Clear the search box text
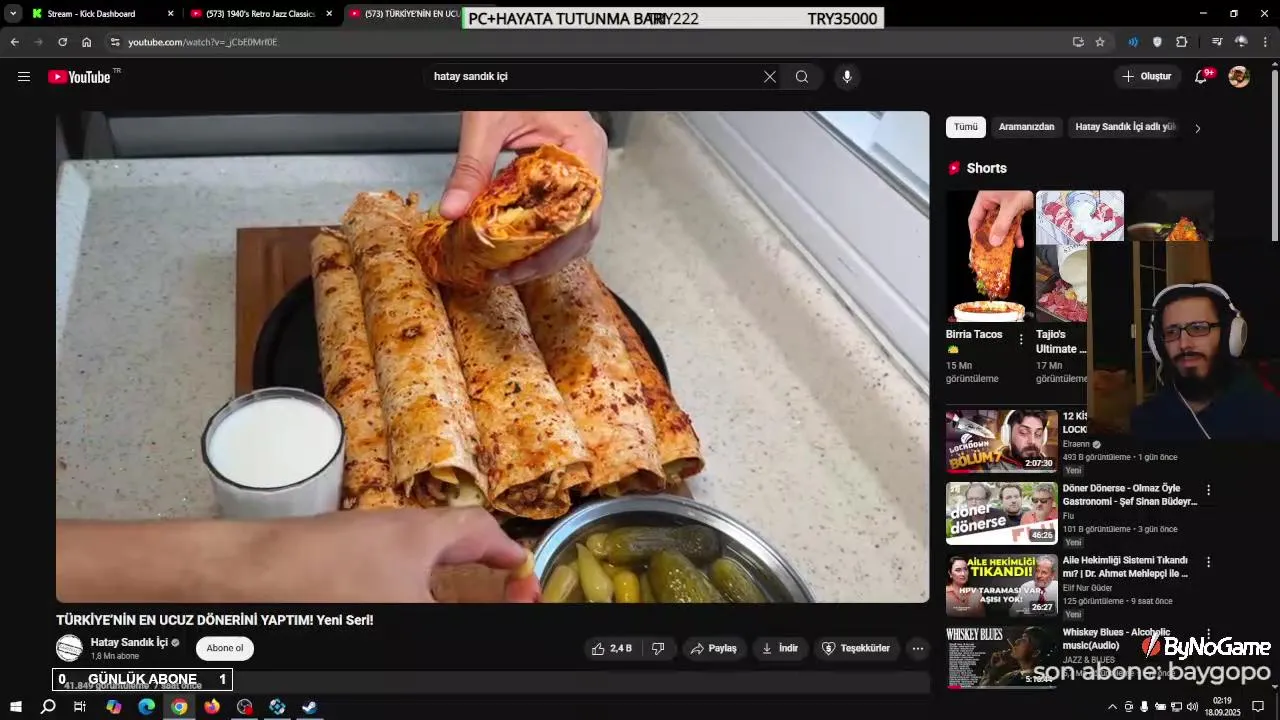The width and height of the screenshot is (1280, 720). 770,77
